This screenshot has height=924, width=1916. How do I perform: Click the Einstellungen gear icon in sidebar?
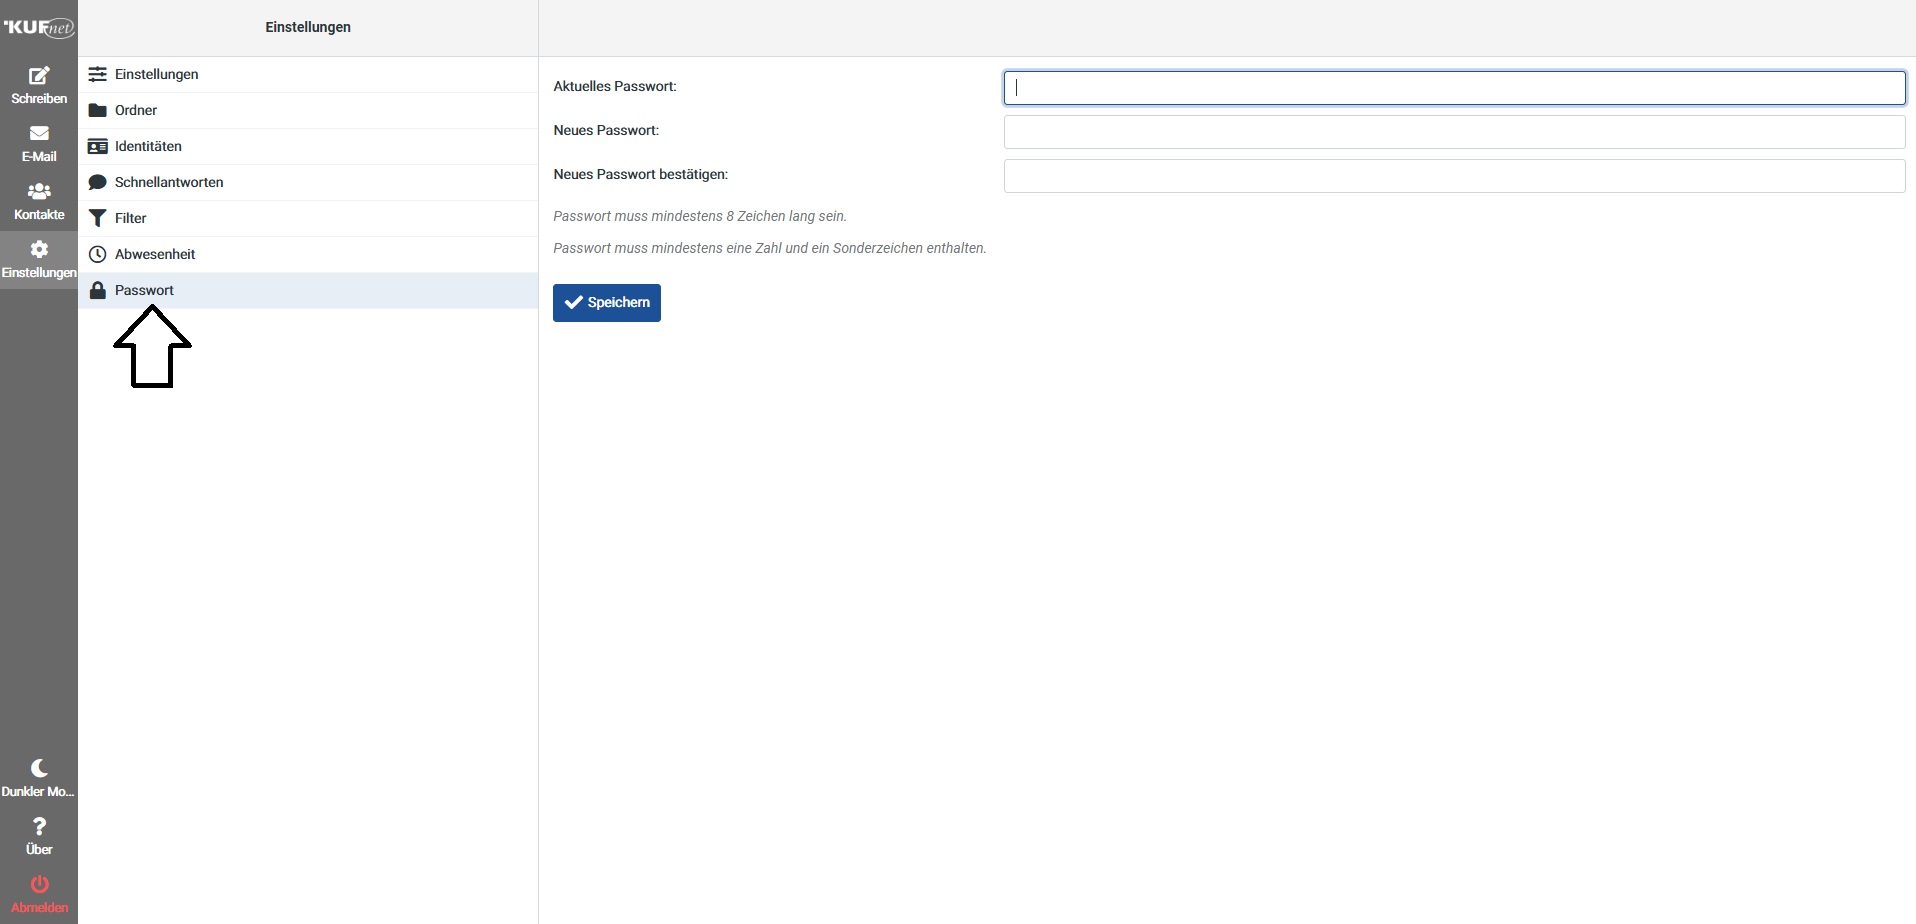(39, 250)
